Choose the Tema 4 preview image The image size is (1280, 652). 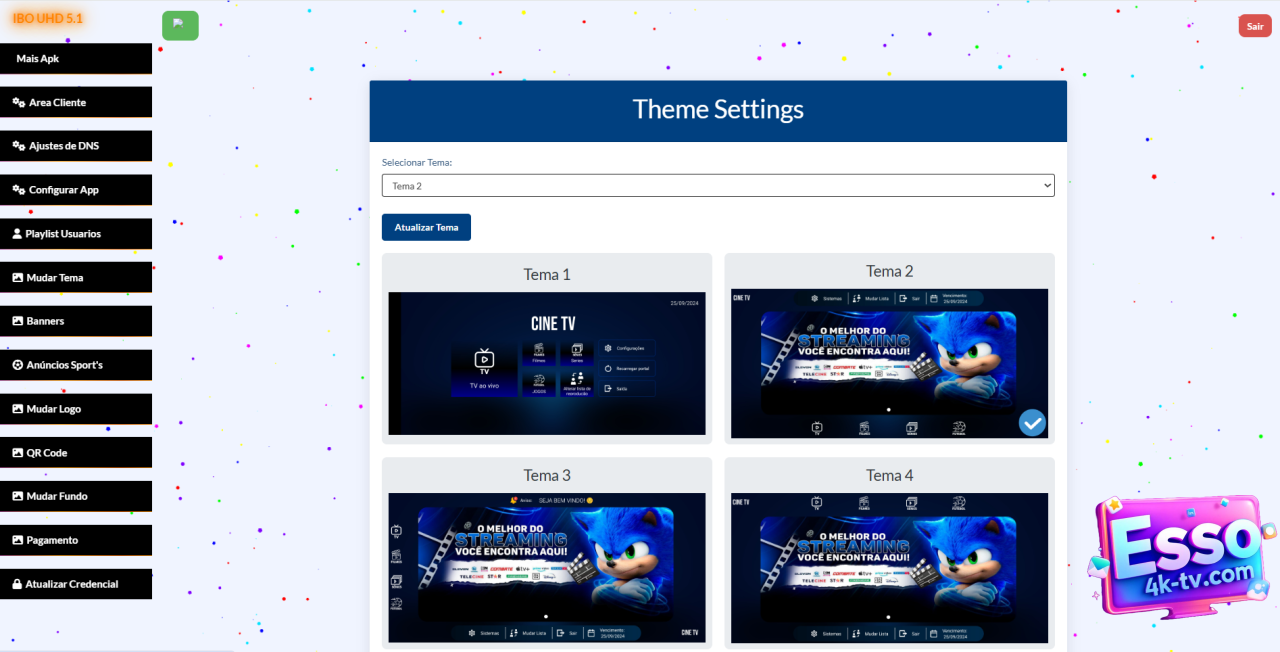pos(888,567)
